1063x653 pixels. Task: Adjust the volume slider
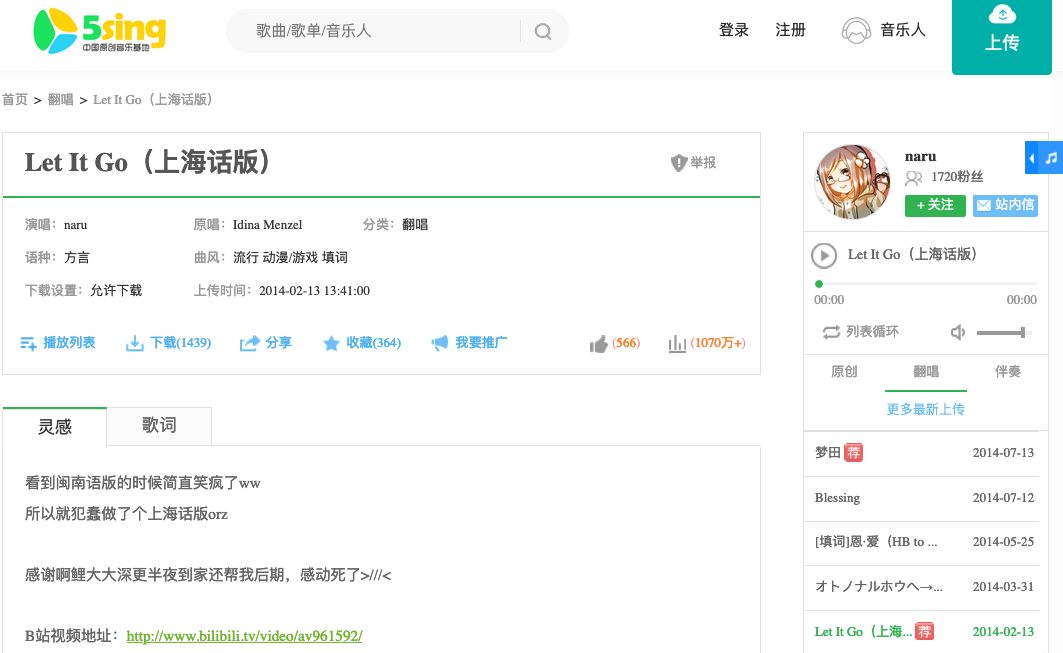1001,332
